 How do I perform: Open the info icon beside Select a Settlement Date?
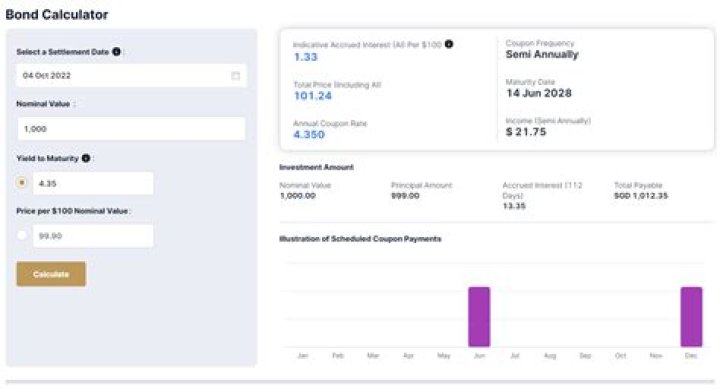click(x=117, y=51)
